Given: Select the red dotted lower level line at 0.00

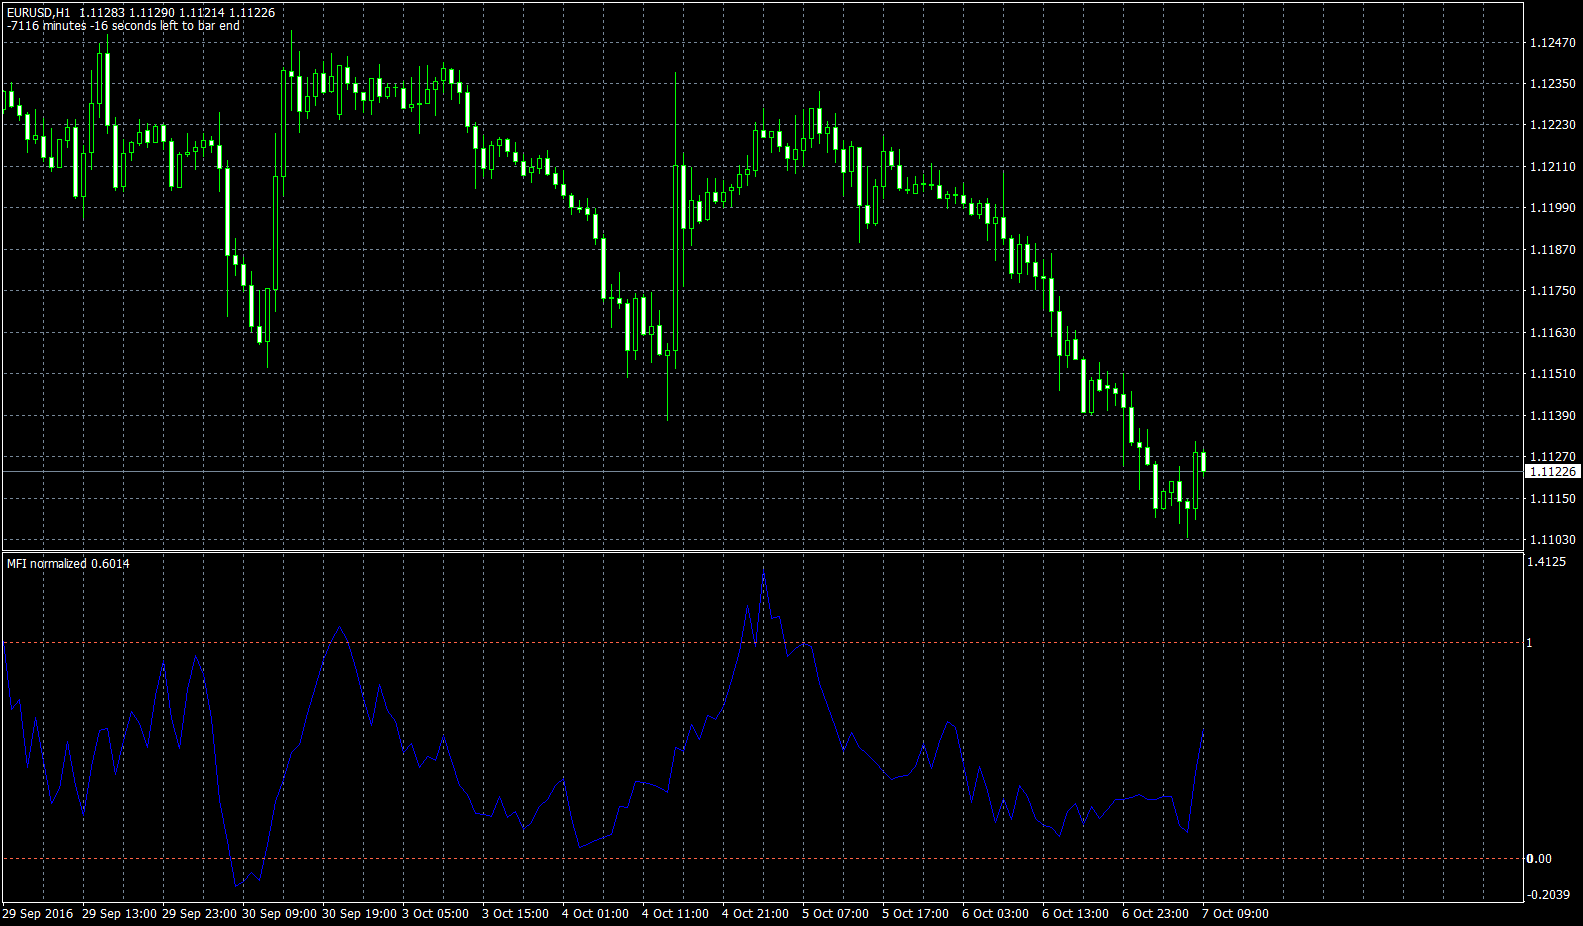Looking at the screenshot, I should click(762, 859).
